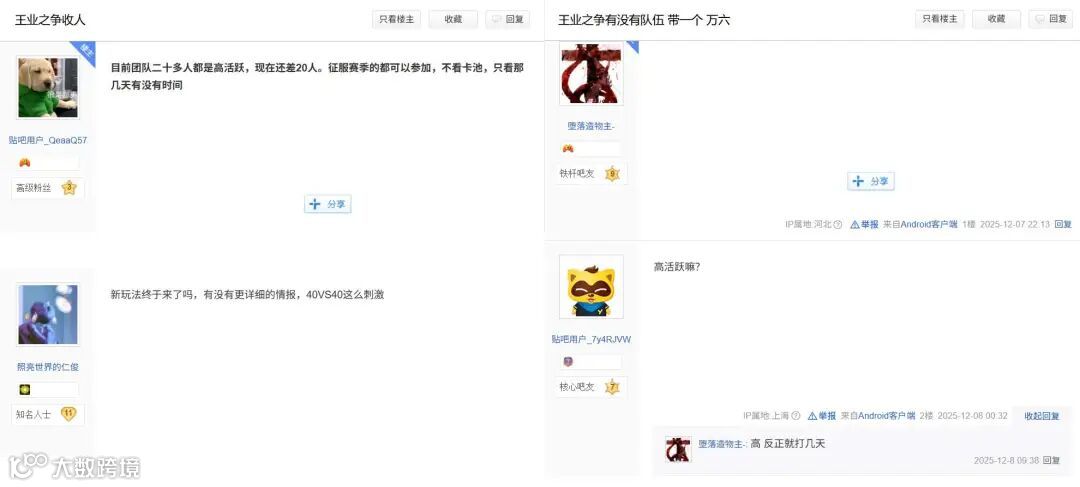Click the level 11 heart badge beside 知名人士
The height and width of the screenshot is (487, 1080).
click(68, 414)
